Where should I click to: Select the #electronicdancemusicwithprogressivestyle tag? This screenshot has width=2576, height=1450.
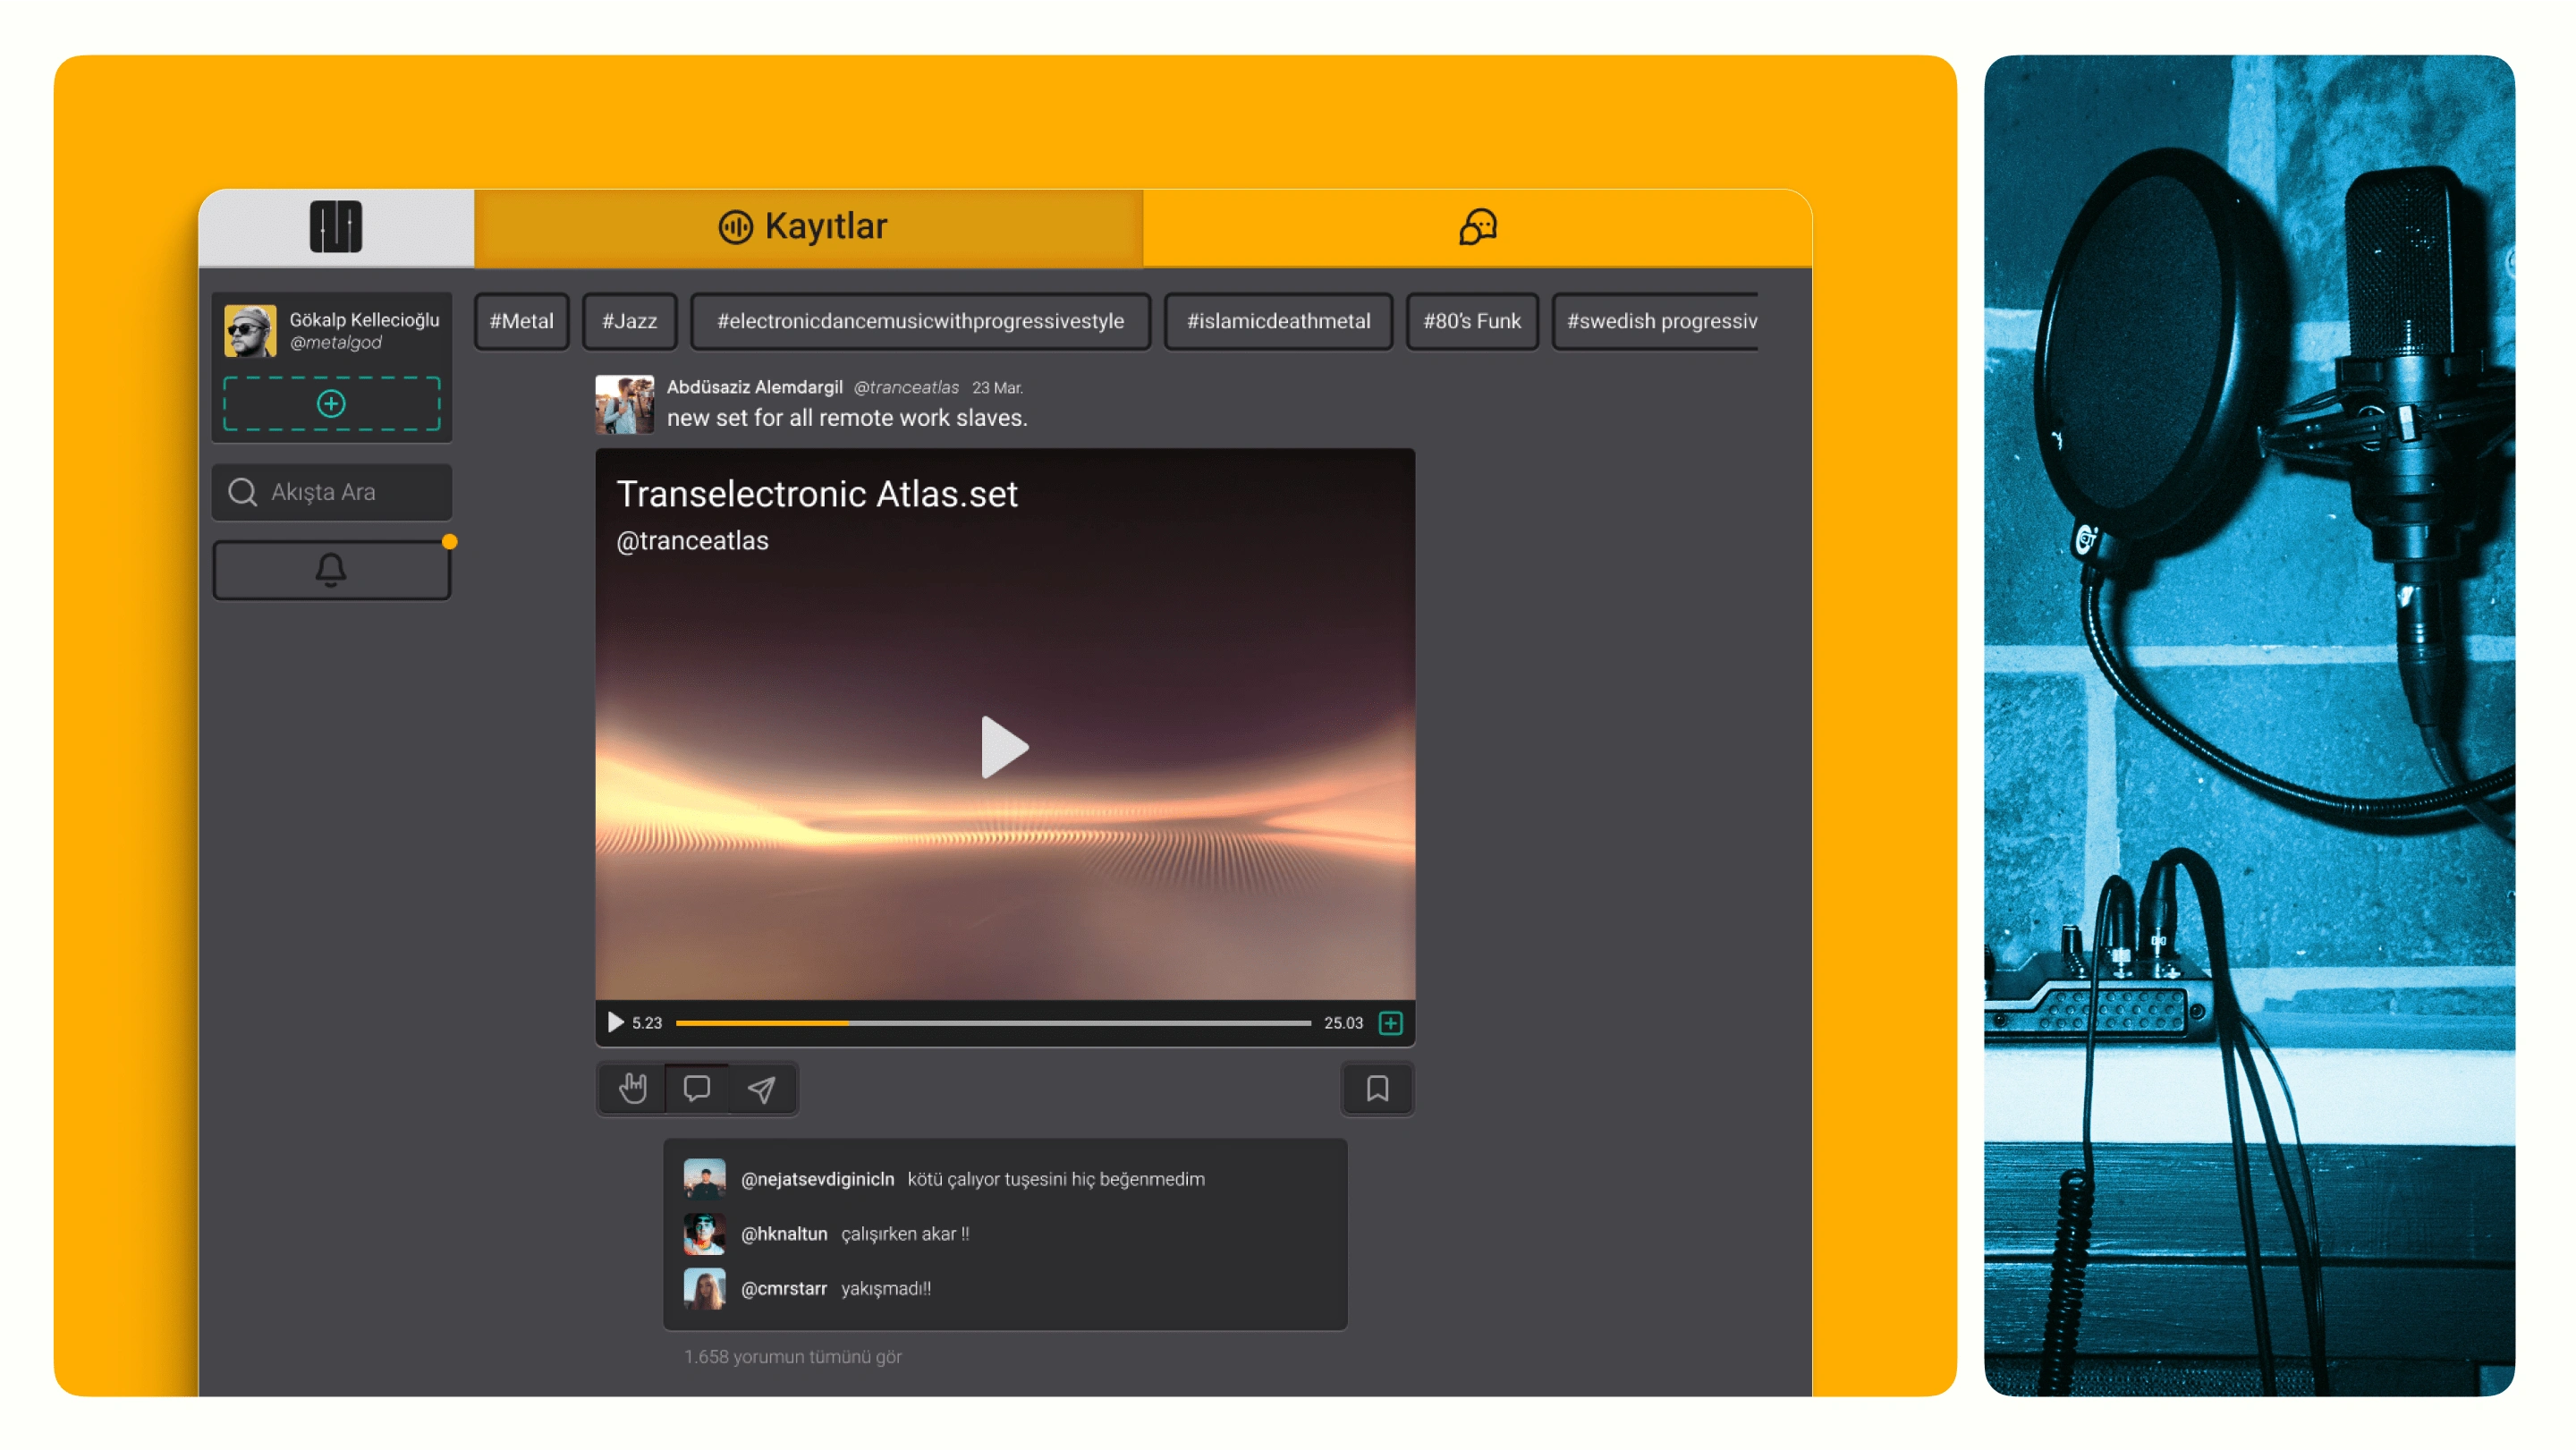[920, 321]
